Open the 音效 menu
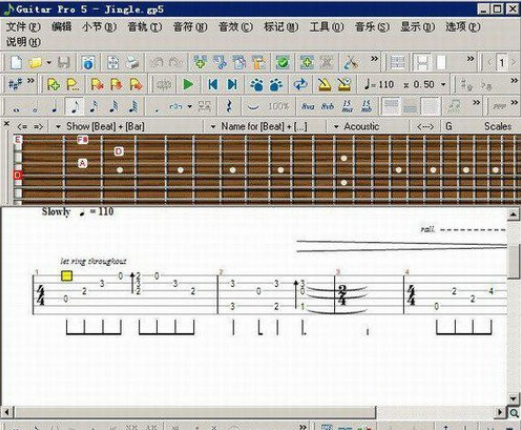Viewport: 521px width, 430px height. pyautogui.click(x=235, y=27)
